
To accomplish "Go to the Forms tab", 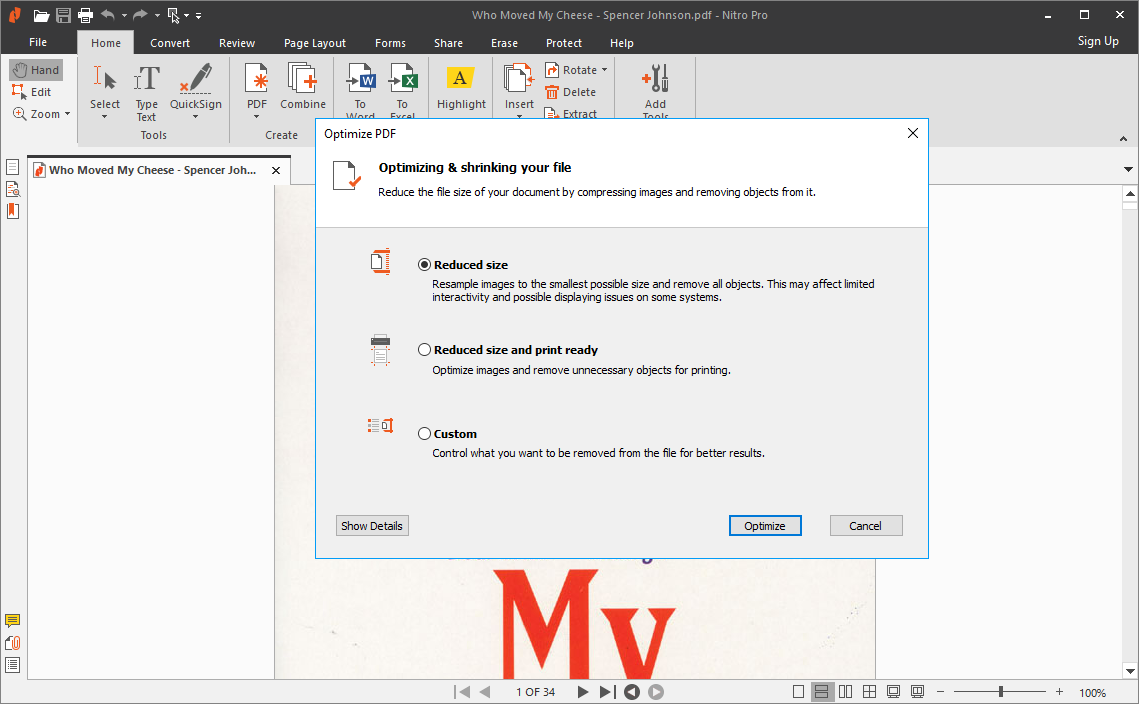I will tap(390, 43).
